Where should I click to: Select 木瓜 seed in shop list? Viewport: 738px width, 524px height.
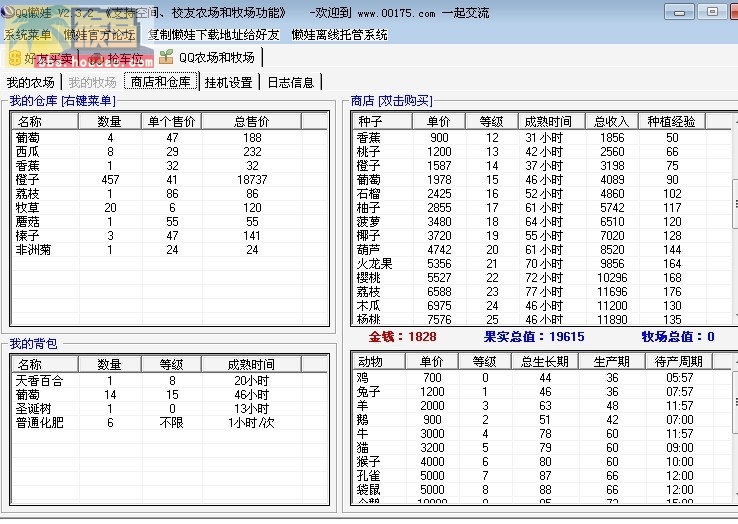click(541, 306)
